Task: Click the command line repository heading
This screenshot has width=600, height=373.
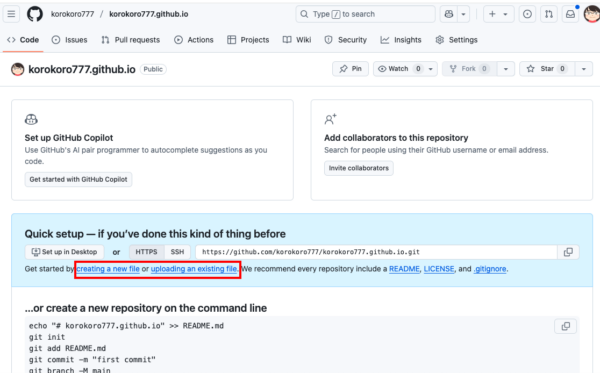Action: coord(146,308)
